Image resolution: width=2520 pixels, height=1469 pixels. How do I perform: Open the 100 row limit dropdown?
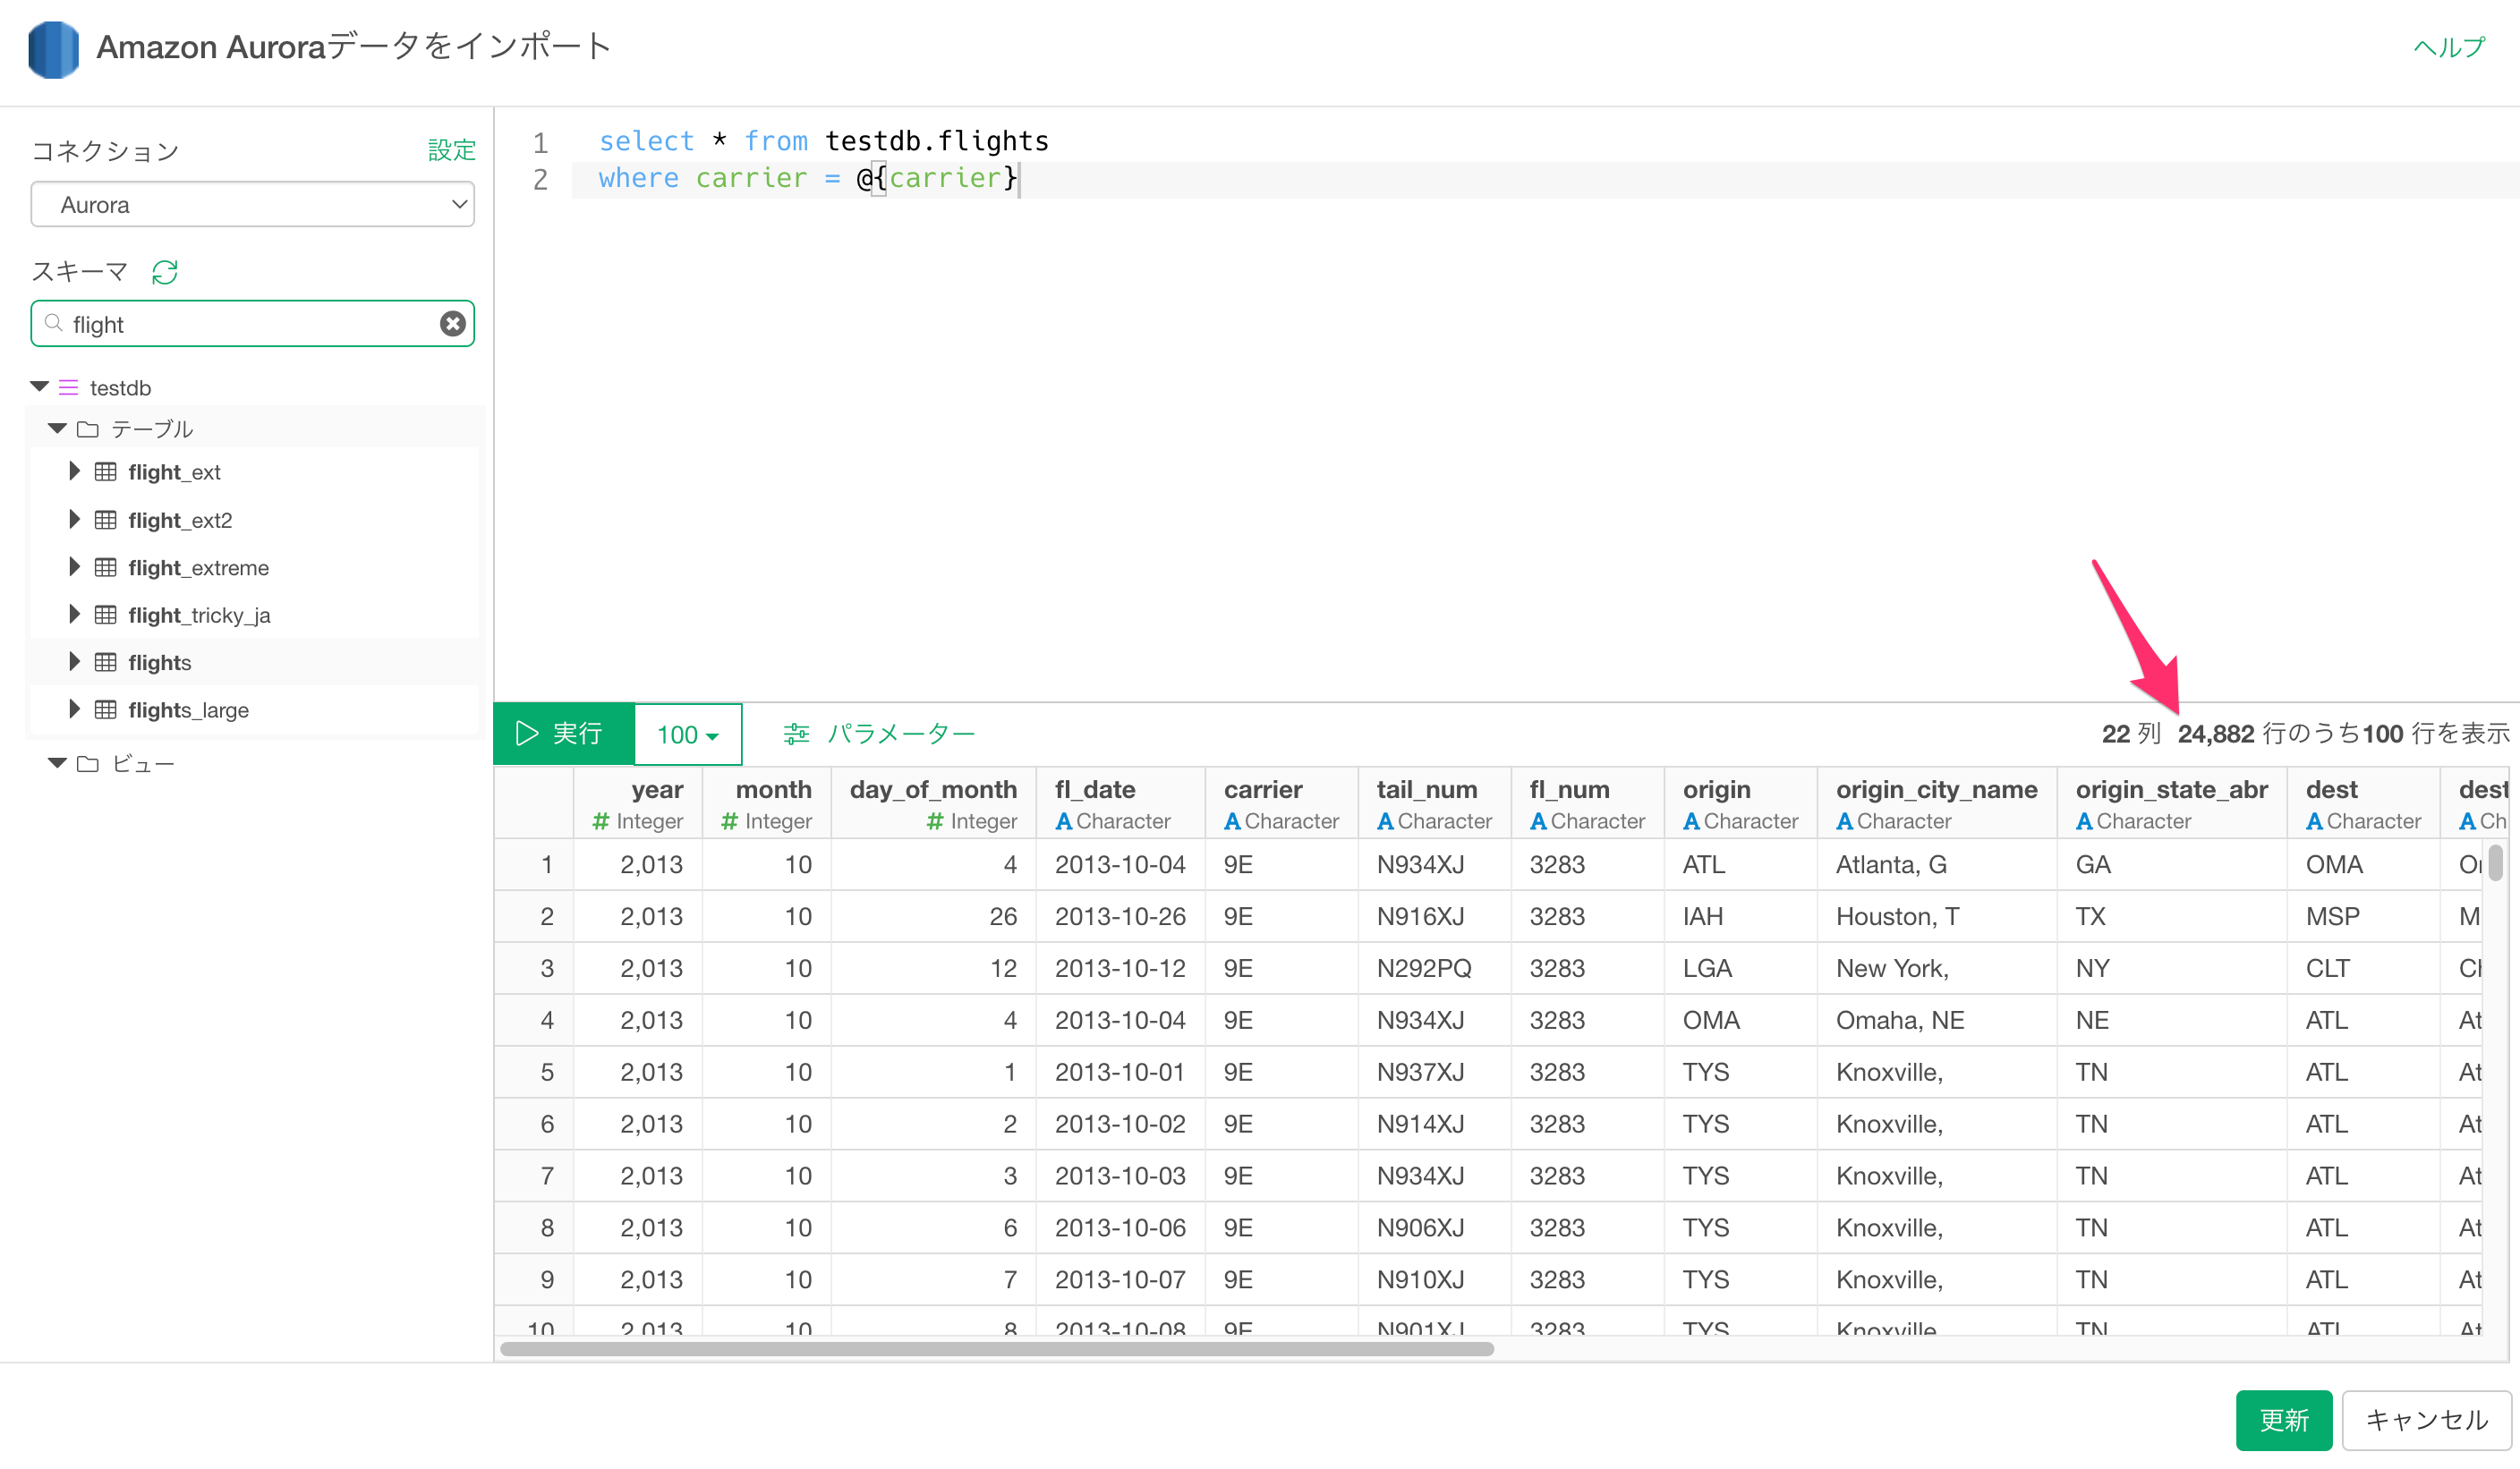[x=688, y=734]
